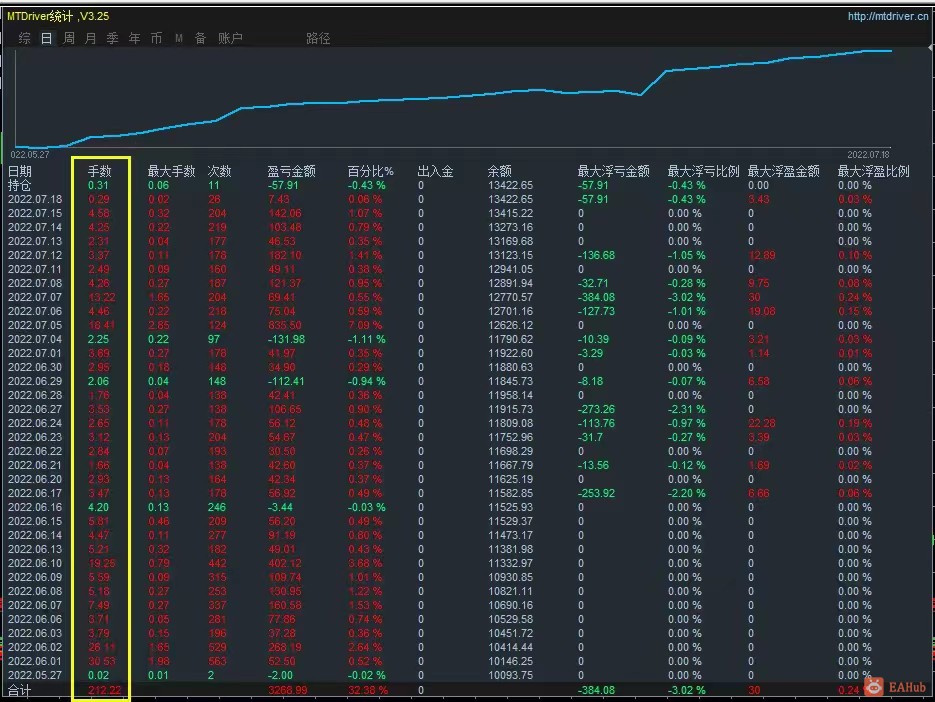
Task: Select the 2022.07.05 date row
Action: (35, 325)
